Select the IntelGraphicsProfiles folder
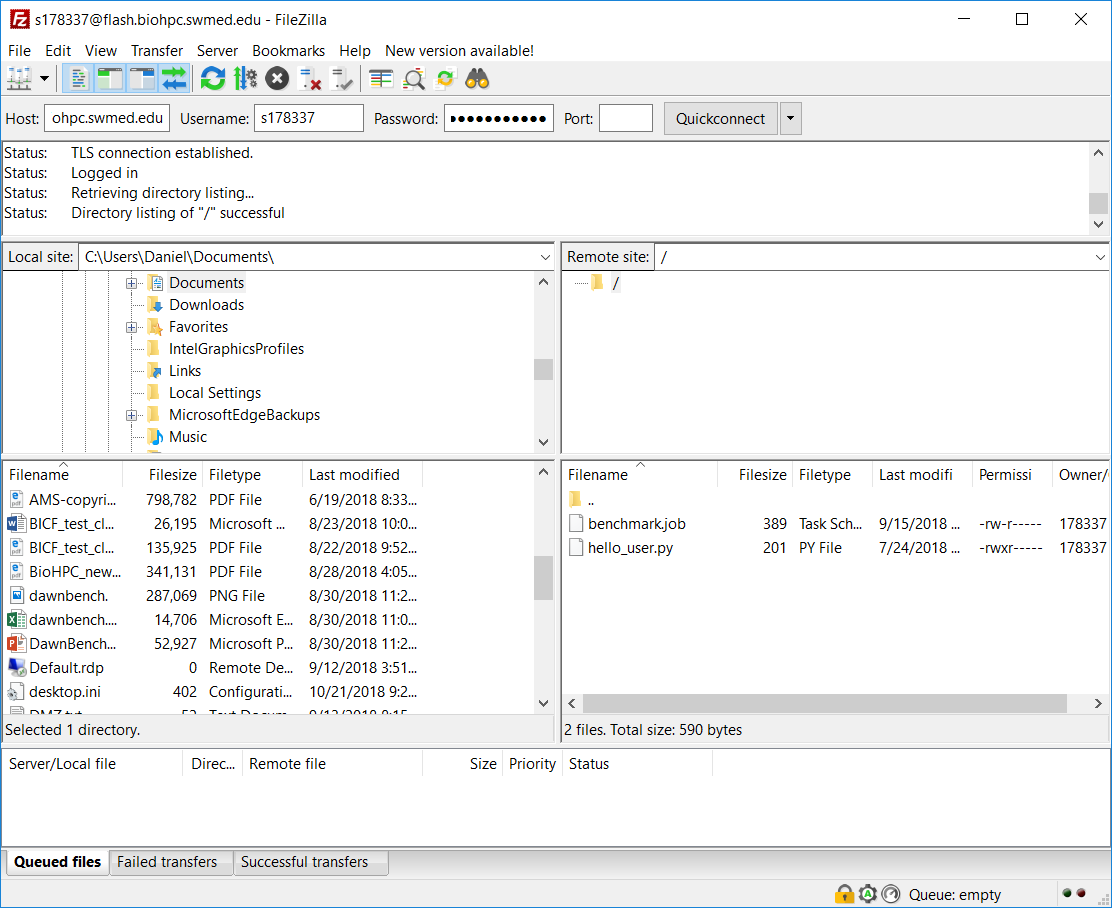The height and width of the screenshot is (908, 1112). (236, 348)
